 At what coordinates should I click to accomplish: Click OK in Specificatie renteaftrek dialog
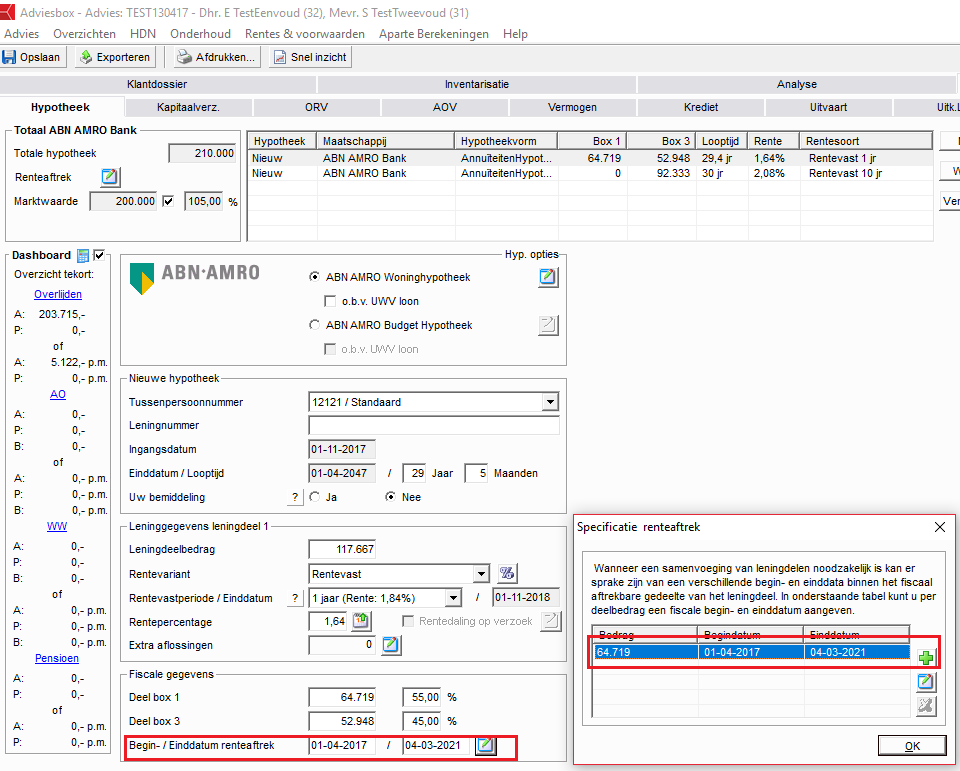click(912, 745)
